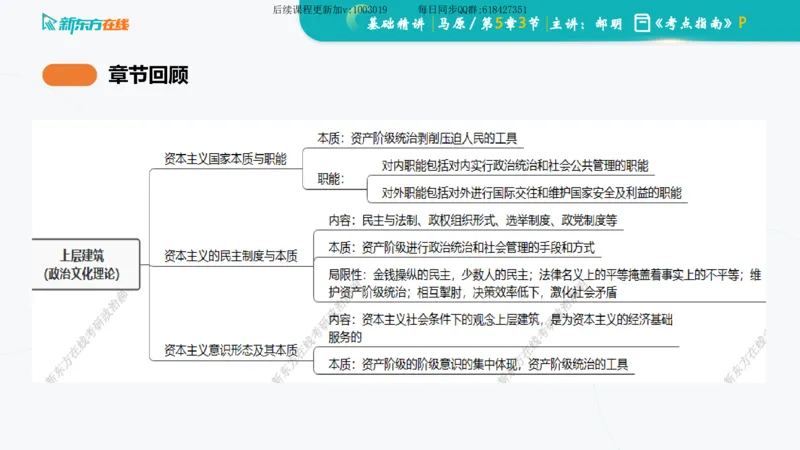This screenshot has width=800, height=450.
Task: Click the 对外职能包括对外进行国际交往 line
Action: (x=531, y=193)
